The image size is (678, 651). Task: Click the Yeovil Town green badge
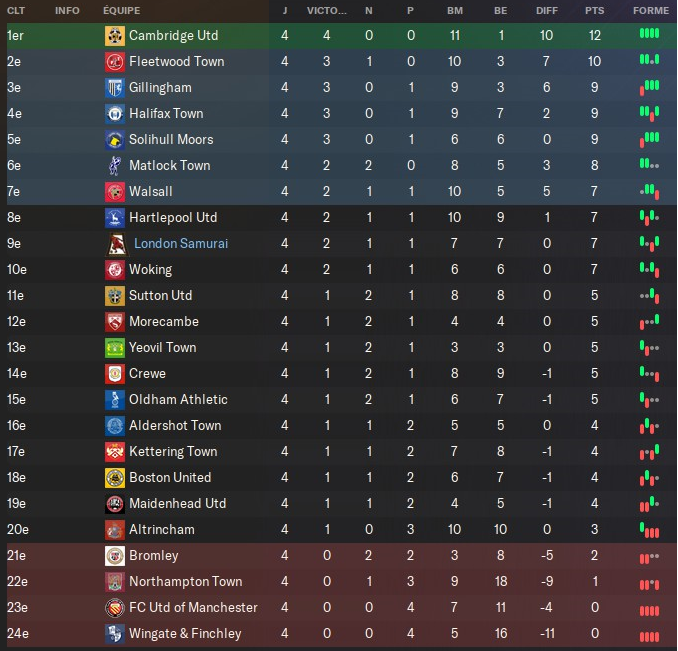[x=115, y=348]
